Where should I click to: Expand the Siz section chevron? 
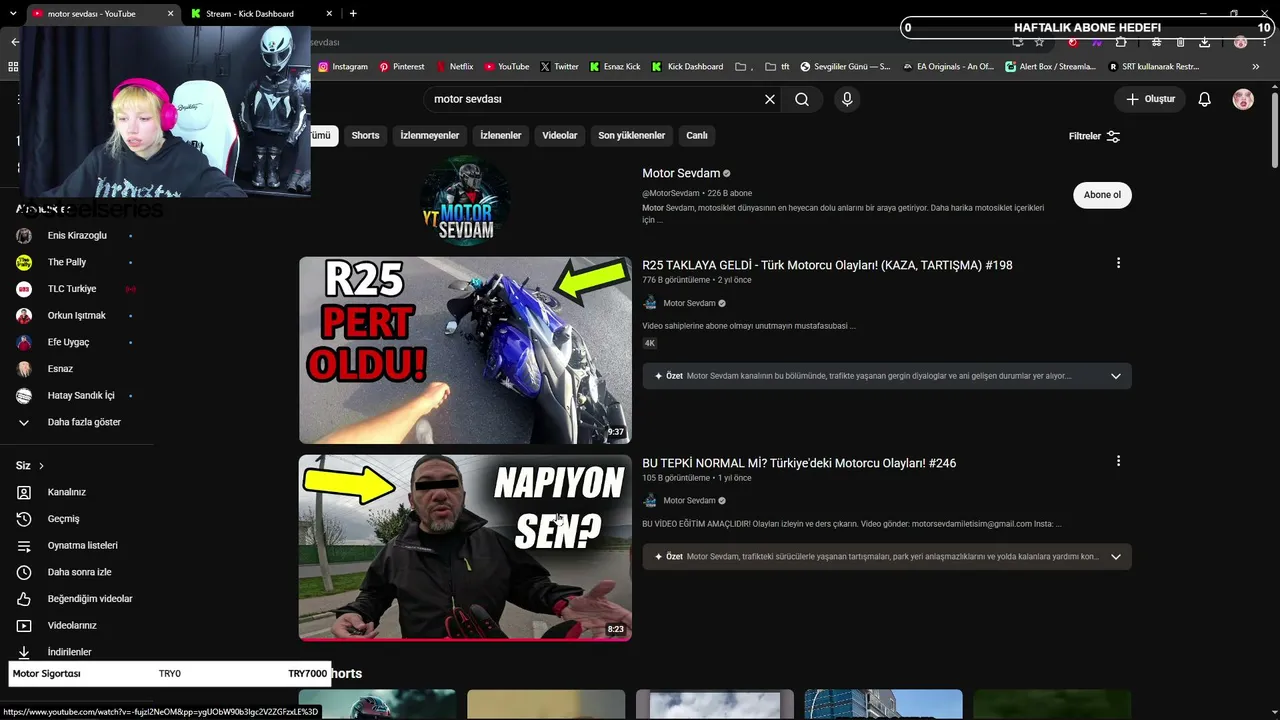41,466
